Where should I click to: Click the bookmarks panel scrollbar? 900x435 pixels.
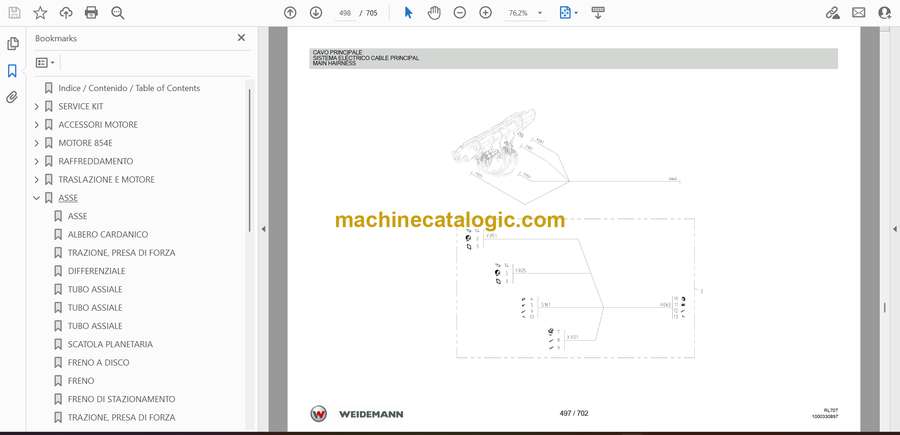pos(250,161)
